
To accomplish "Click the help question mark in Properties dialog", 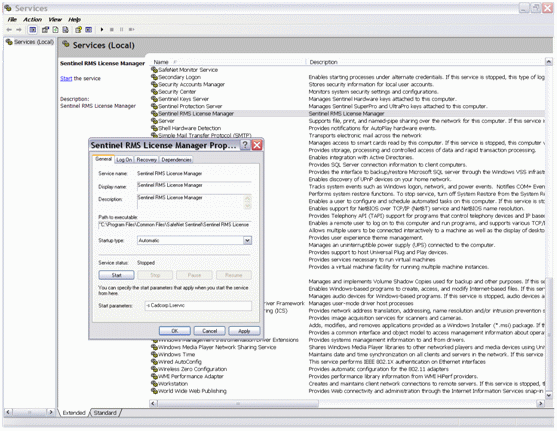I will [245, 145].
